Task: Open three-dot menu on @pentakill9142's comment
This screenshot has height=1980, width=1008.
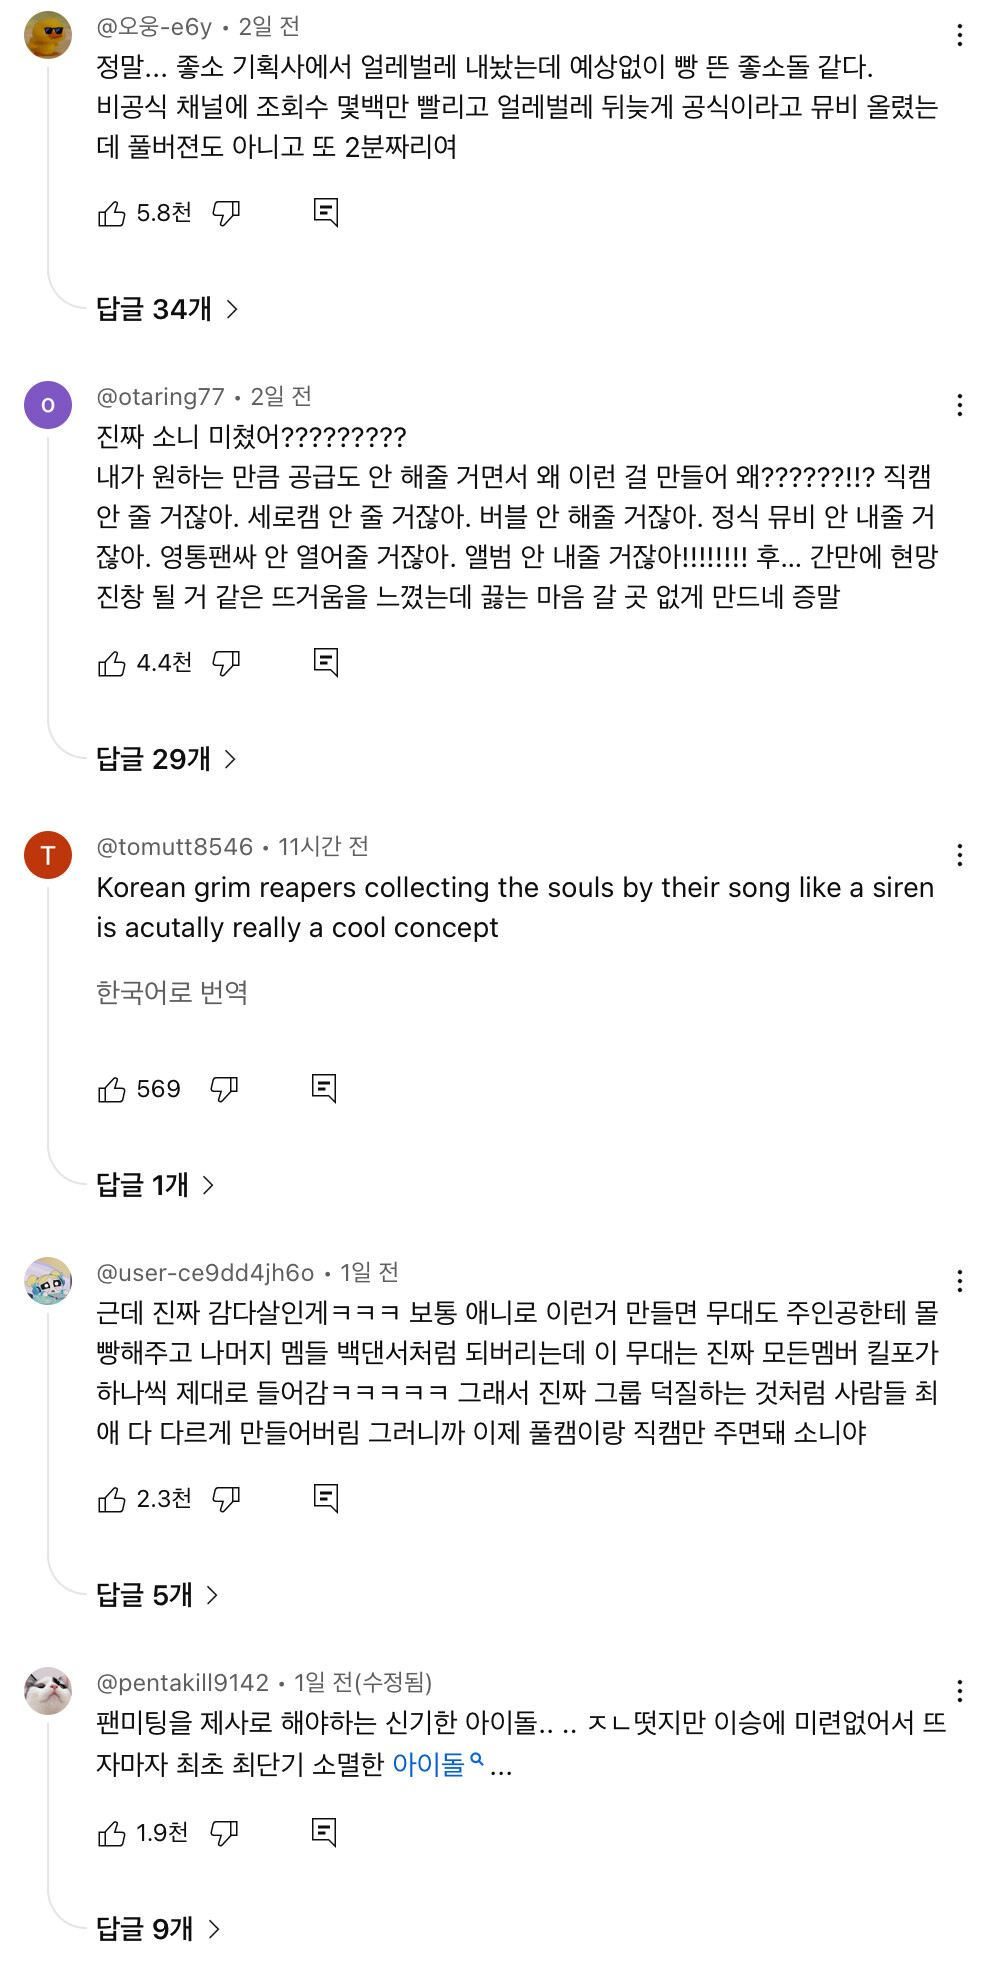Action: (960, 1692)
